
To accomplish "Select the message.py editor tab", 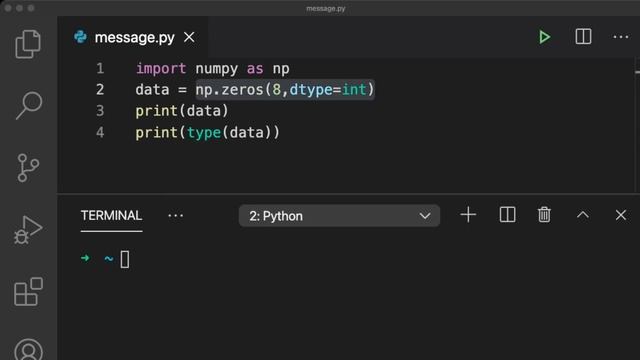I will (x=133, y=37).
